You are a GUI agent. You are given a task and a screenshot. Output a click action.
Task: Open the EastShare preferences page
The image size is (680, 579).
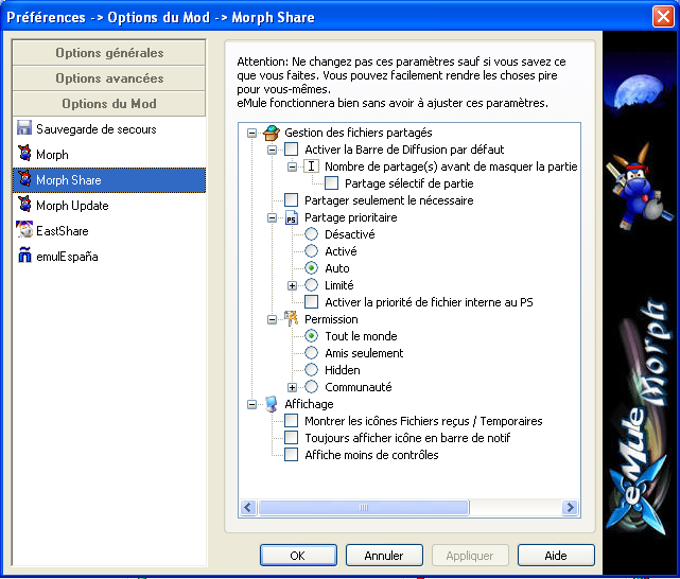[x=109, y=231]
